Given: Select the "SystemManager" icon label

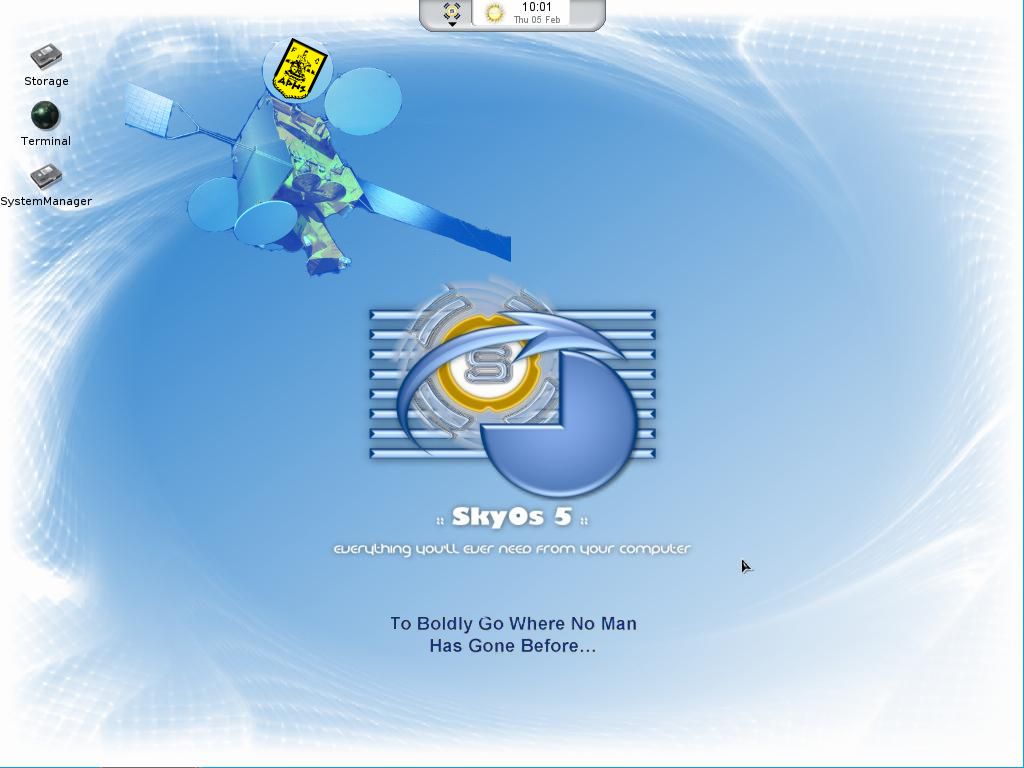Looking at the screenshot, I should pos(46,201).
